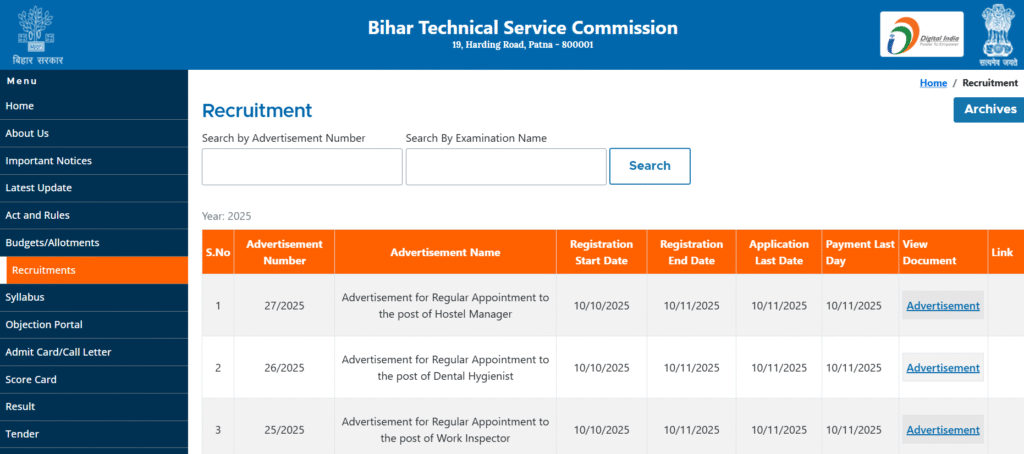The image size is (1024, 454).
Task: Click the Digital India logo
Action: [921, 34]
